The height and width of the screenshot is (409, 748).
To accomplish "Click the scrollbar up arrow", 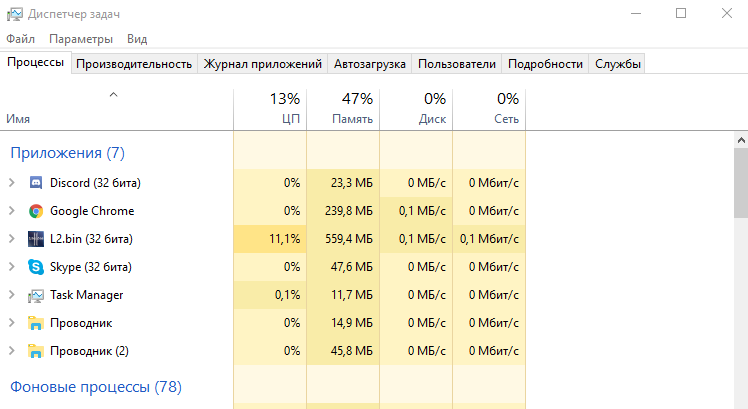I will pos(741,140).
